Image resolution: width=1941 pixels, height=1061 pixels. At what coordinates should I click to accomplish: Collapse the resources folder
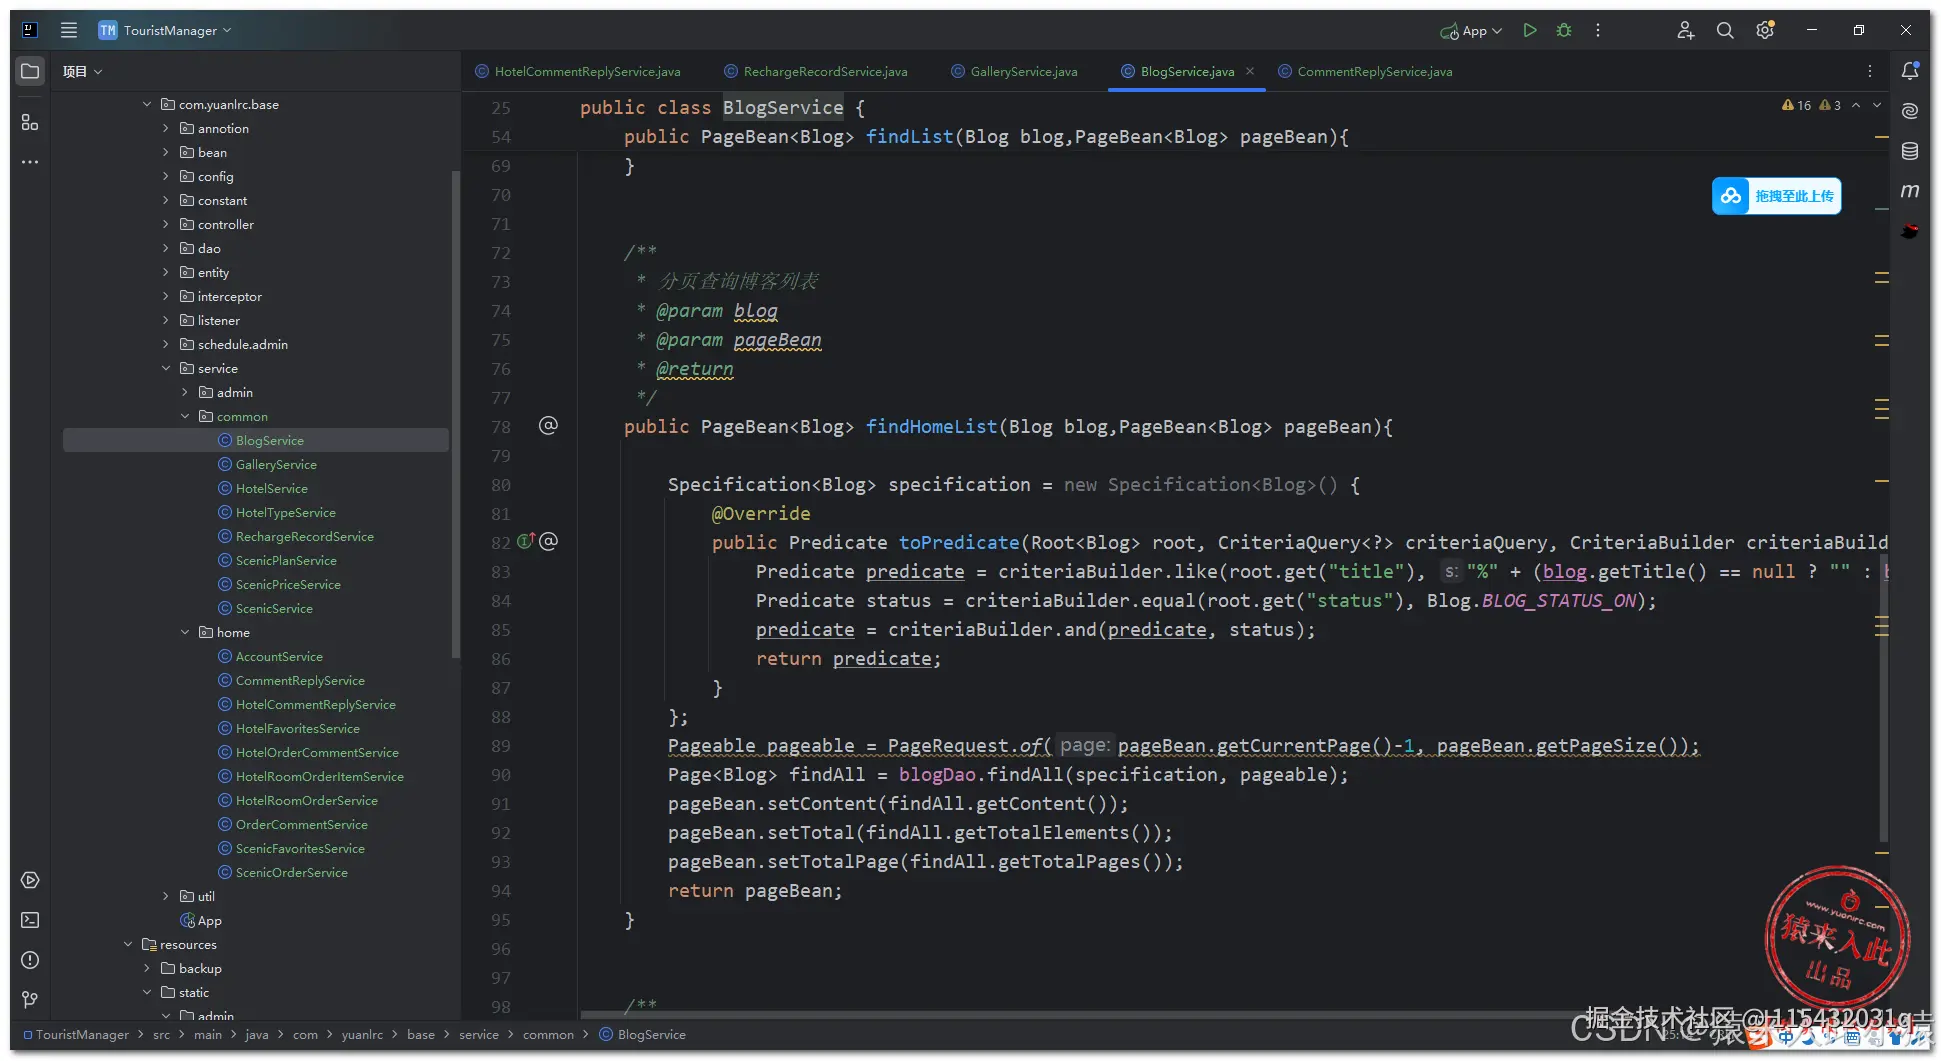pyautogui.click(x=128, y=944)
